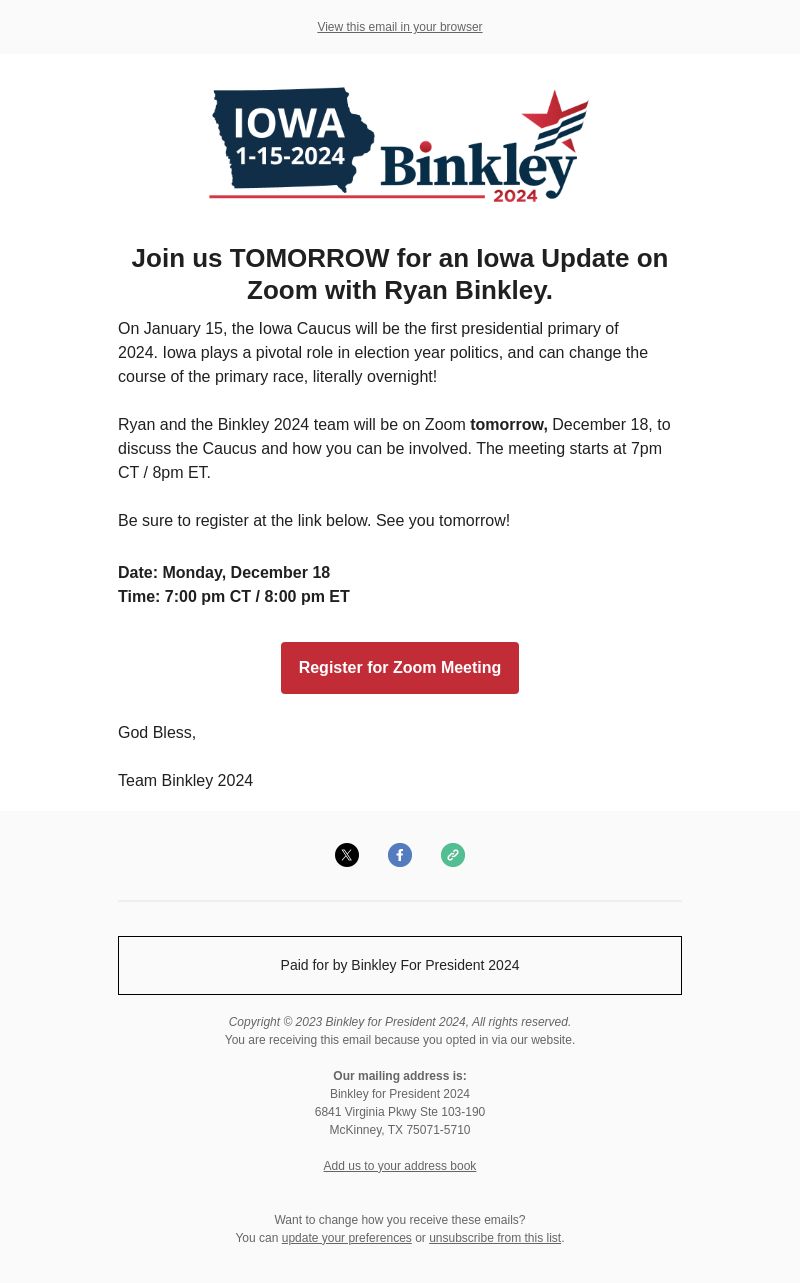Click the 'Paid for by Binkley' disclaimer box
Image resolution: width=800 pixels, height=1283 pixels.
pyautogui.click(x=400, y=965)
